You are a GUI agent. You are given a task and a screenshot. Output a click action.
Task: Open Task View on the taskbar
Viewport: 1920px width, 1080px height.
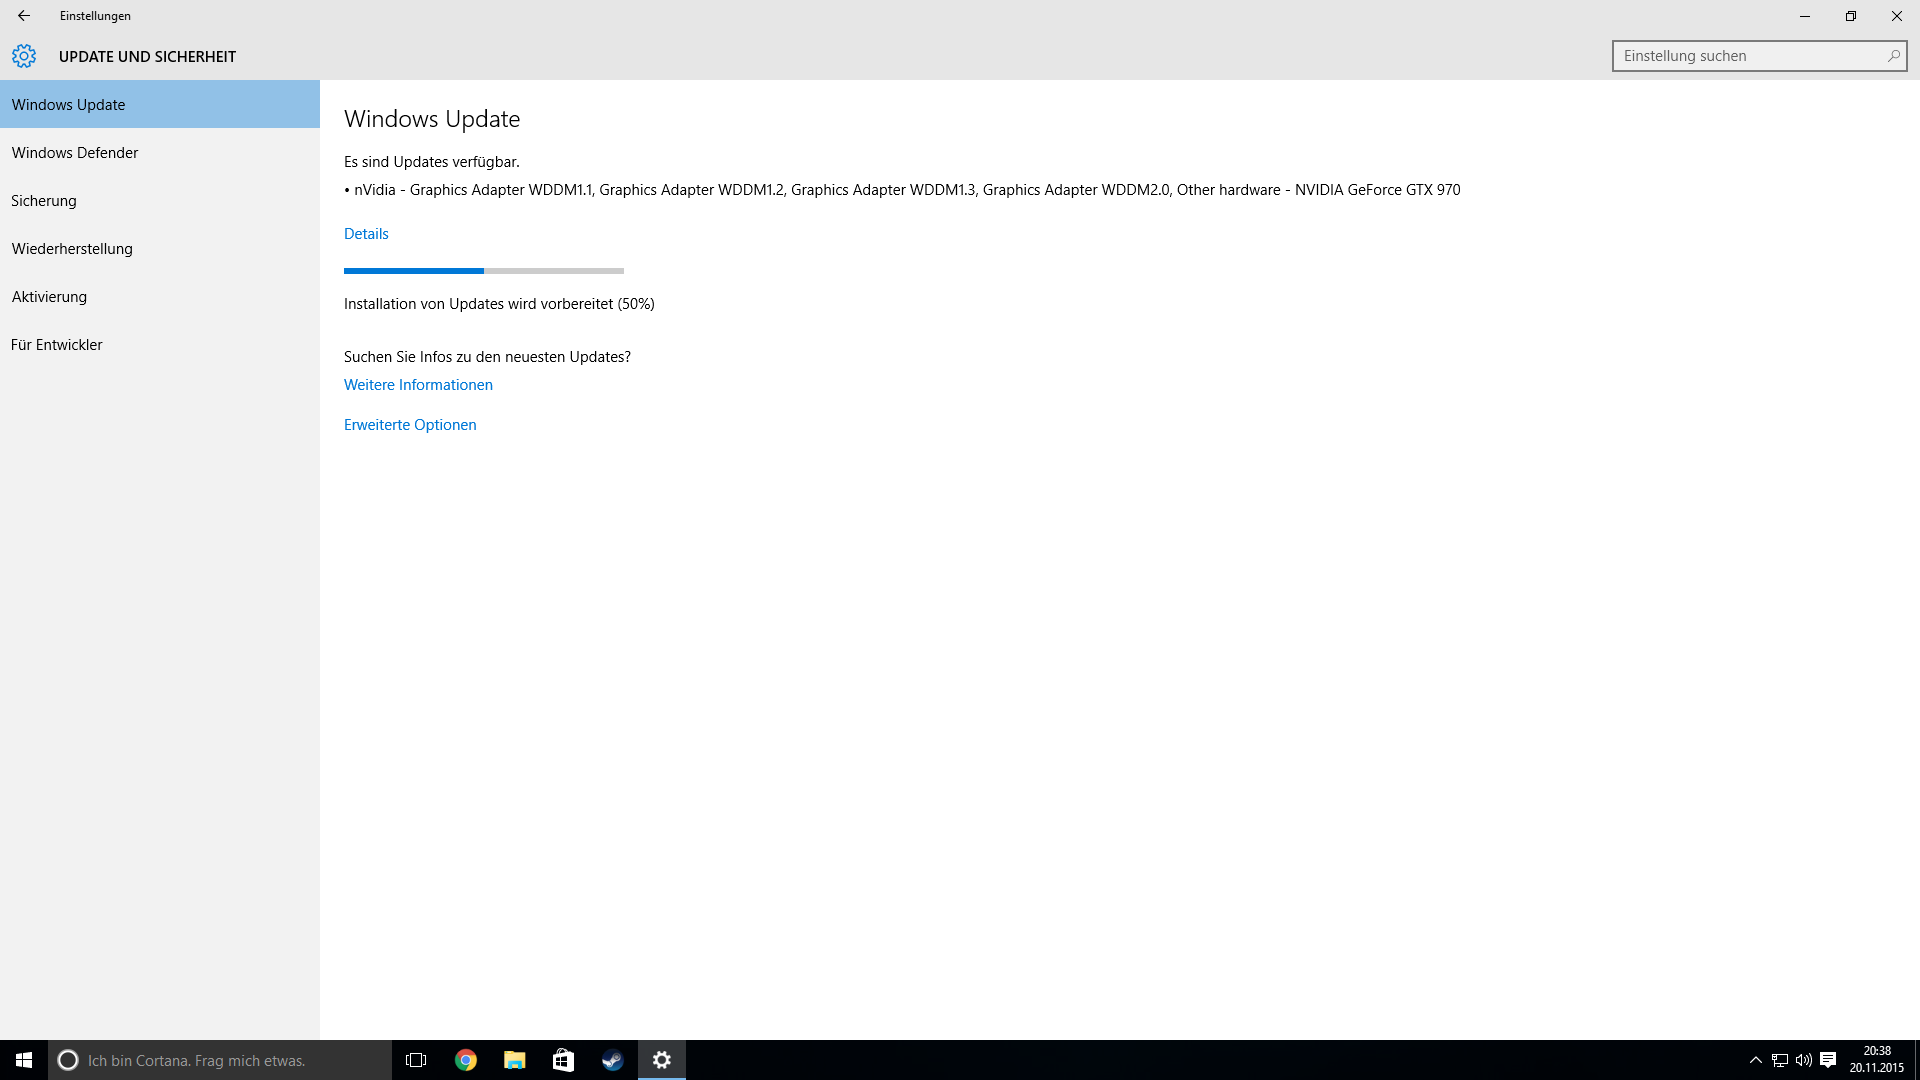pos(416,1060)
